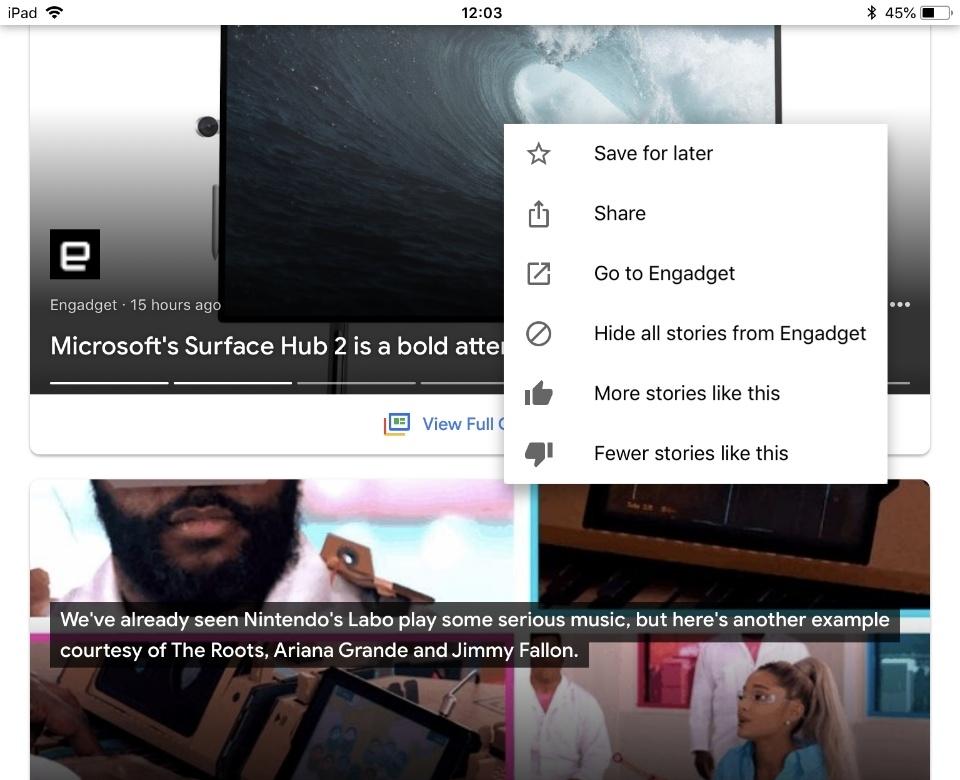Tap the Full Coverage icon

(x=397, y=424)
